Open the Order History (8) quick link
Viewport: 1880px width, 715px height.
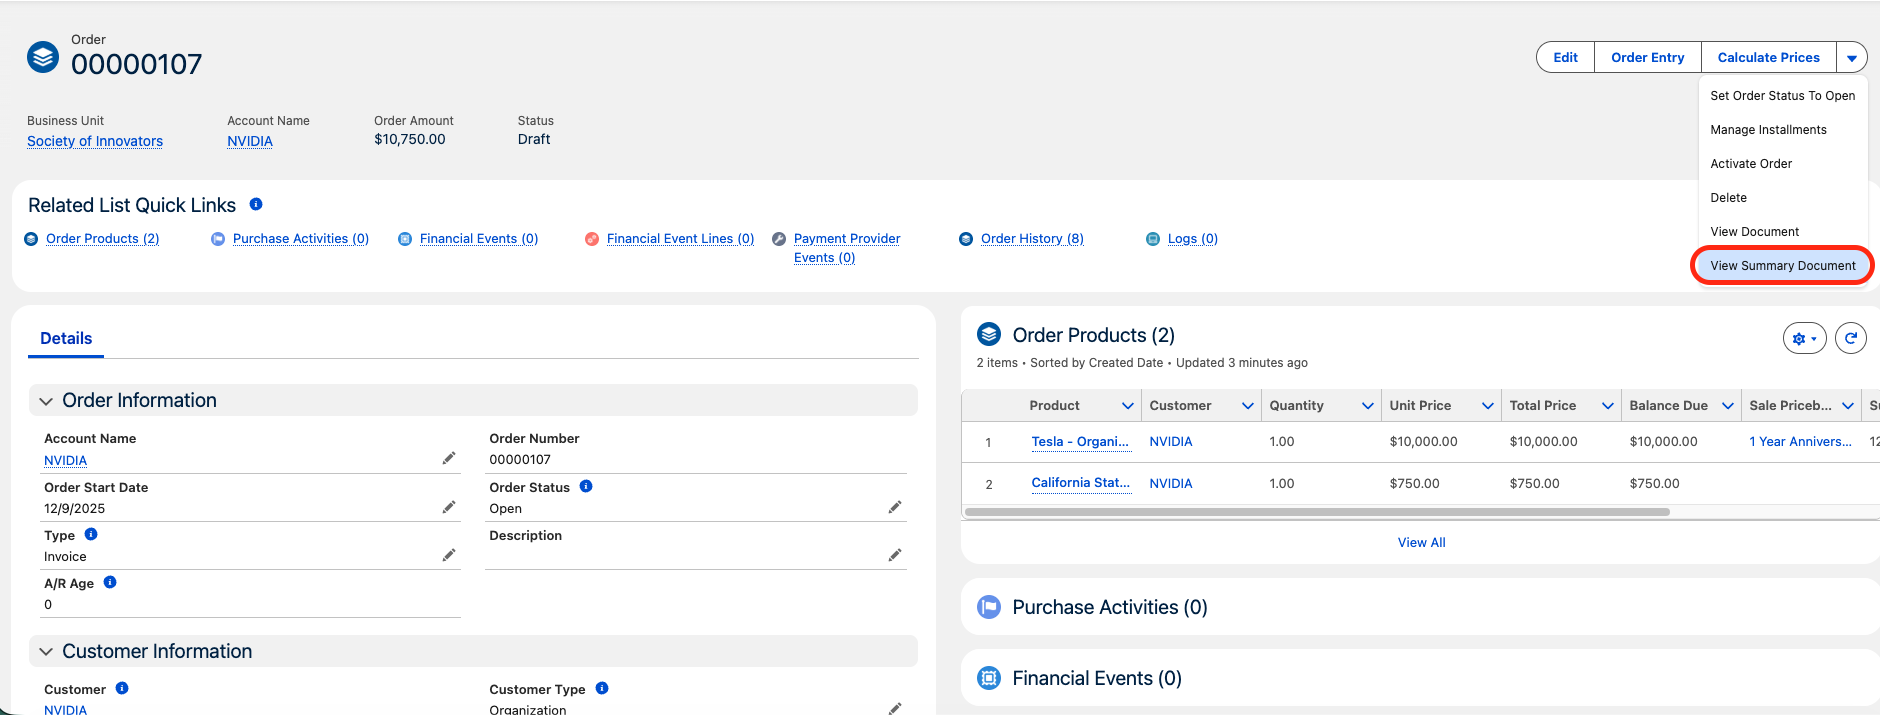tap(1032, 239)
